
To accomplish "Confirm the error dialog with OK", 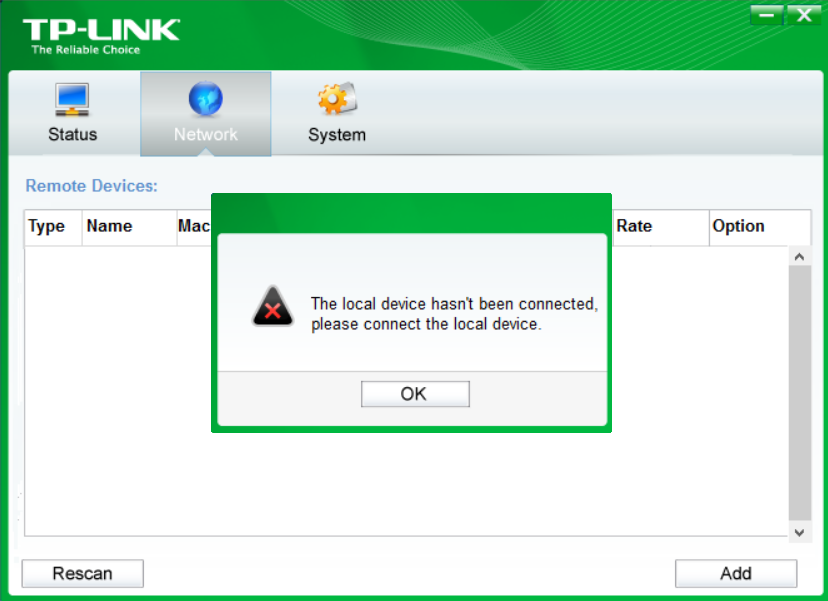I will (415, 394).
